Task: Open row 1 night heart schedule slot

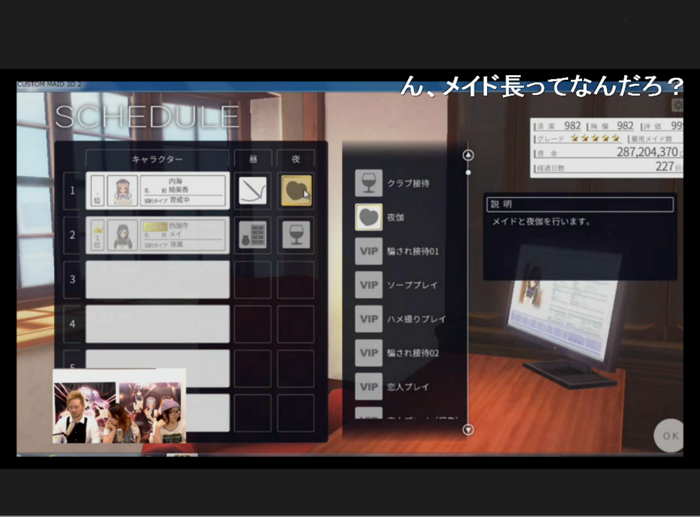Action: [296, 191]
